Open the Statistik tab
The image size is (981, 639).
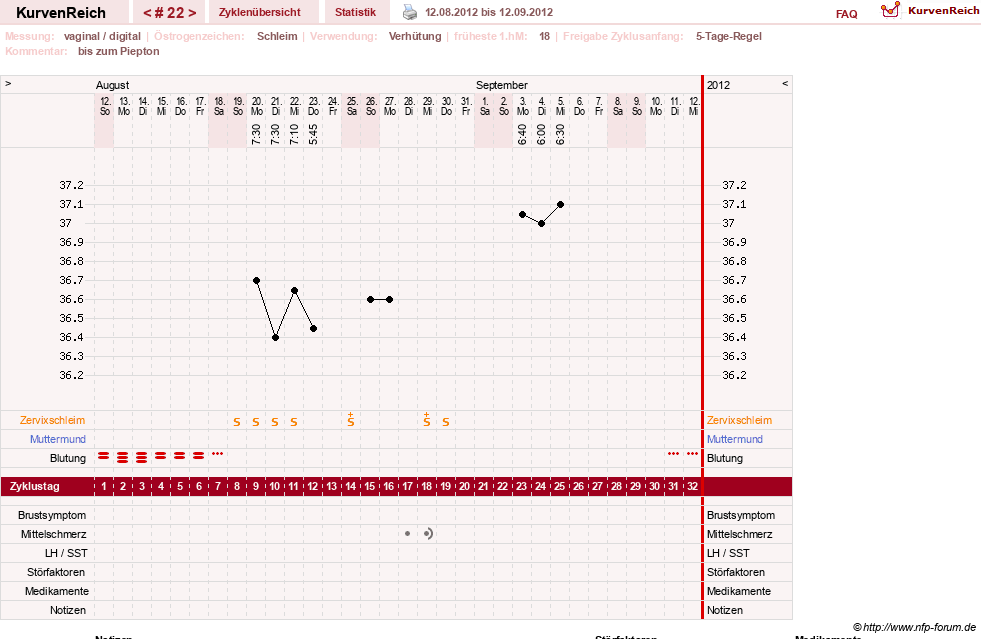355,12
